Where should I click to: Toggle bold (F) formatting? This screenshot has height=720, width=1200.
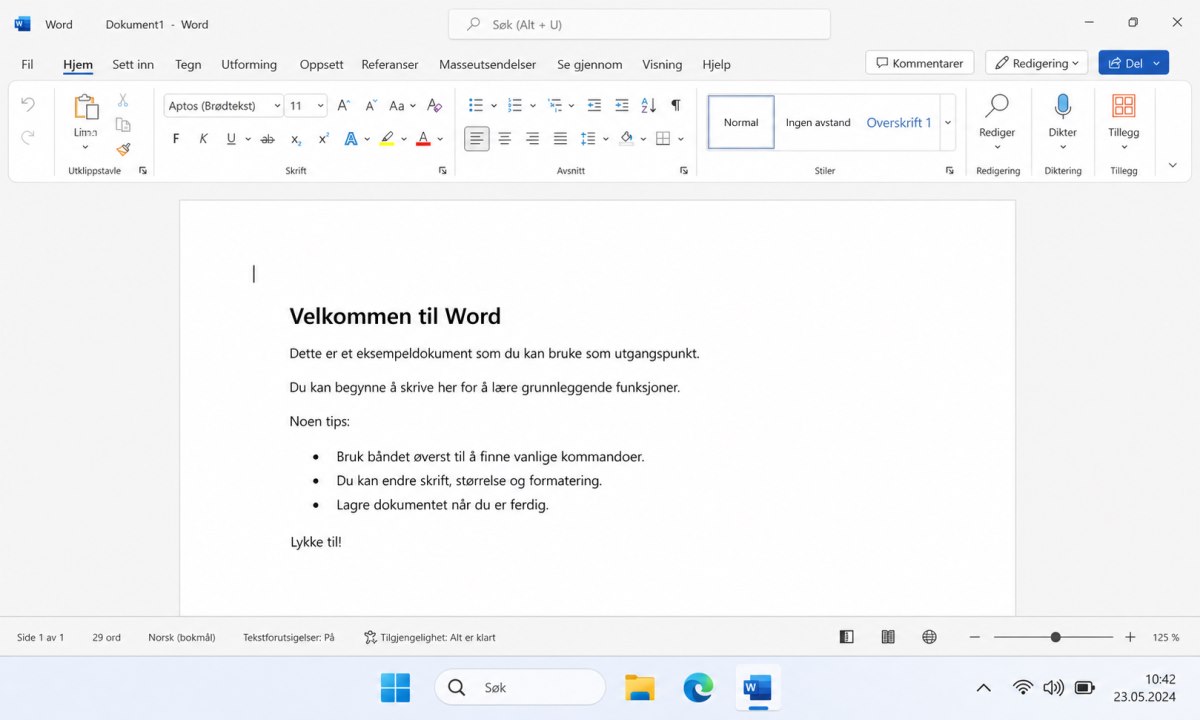(x=176, y=139)
